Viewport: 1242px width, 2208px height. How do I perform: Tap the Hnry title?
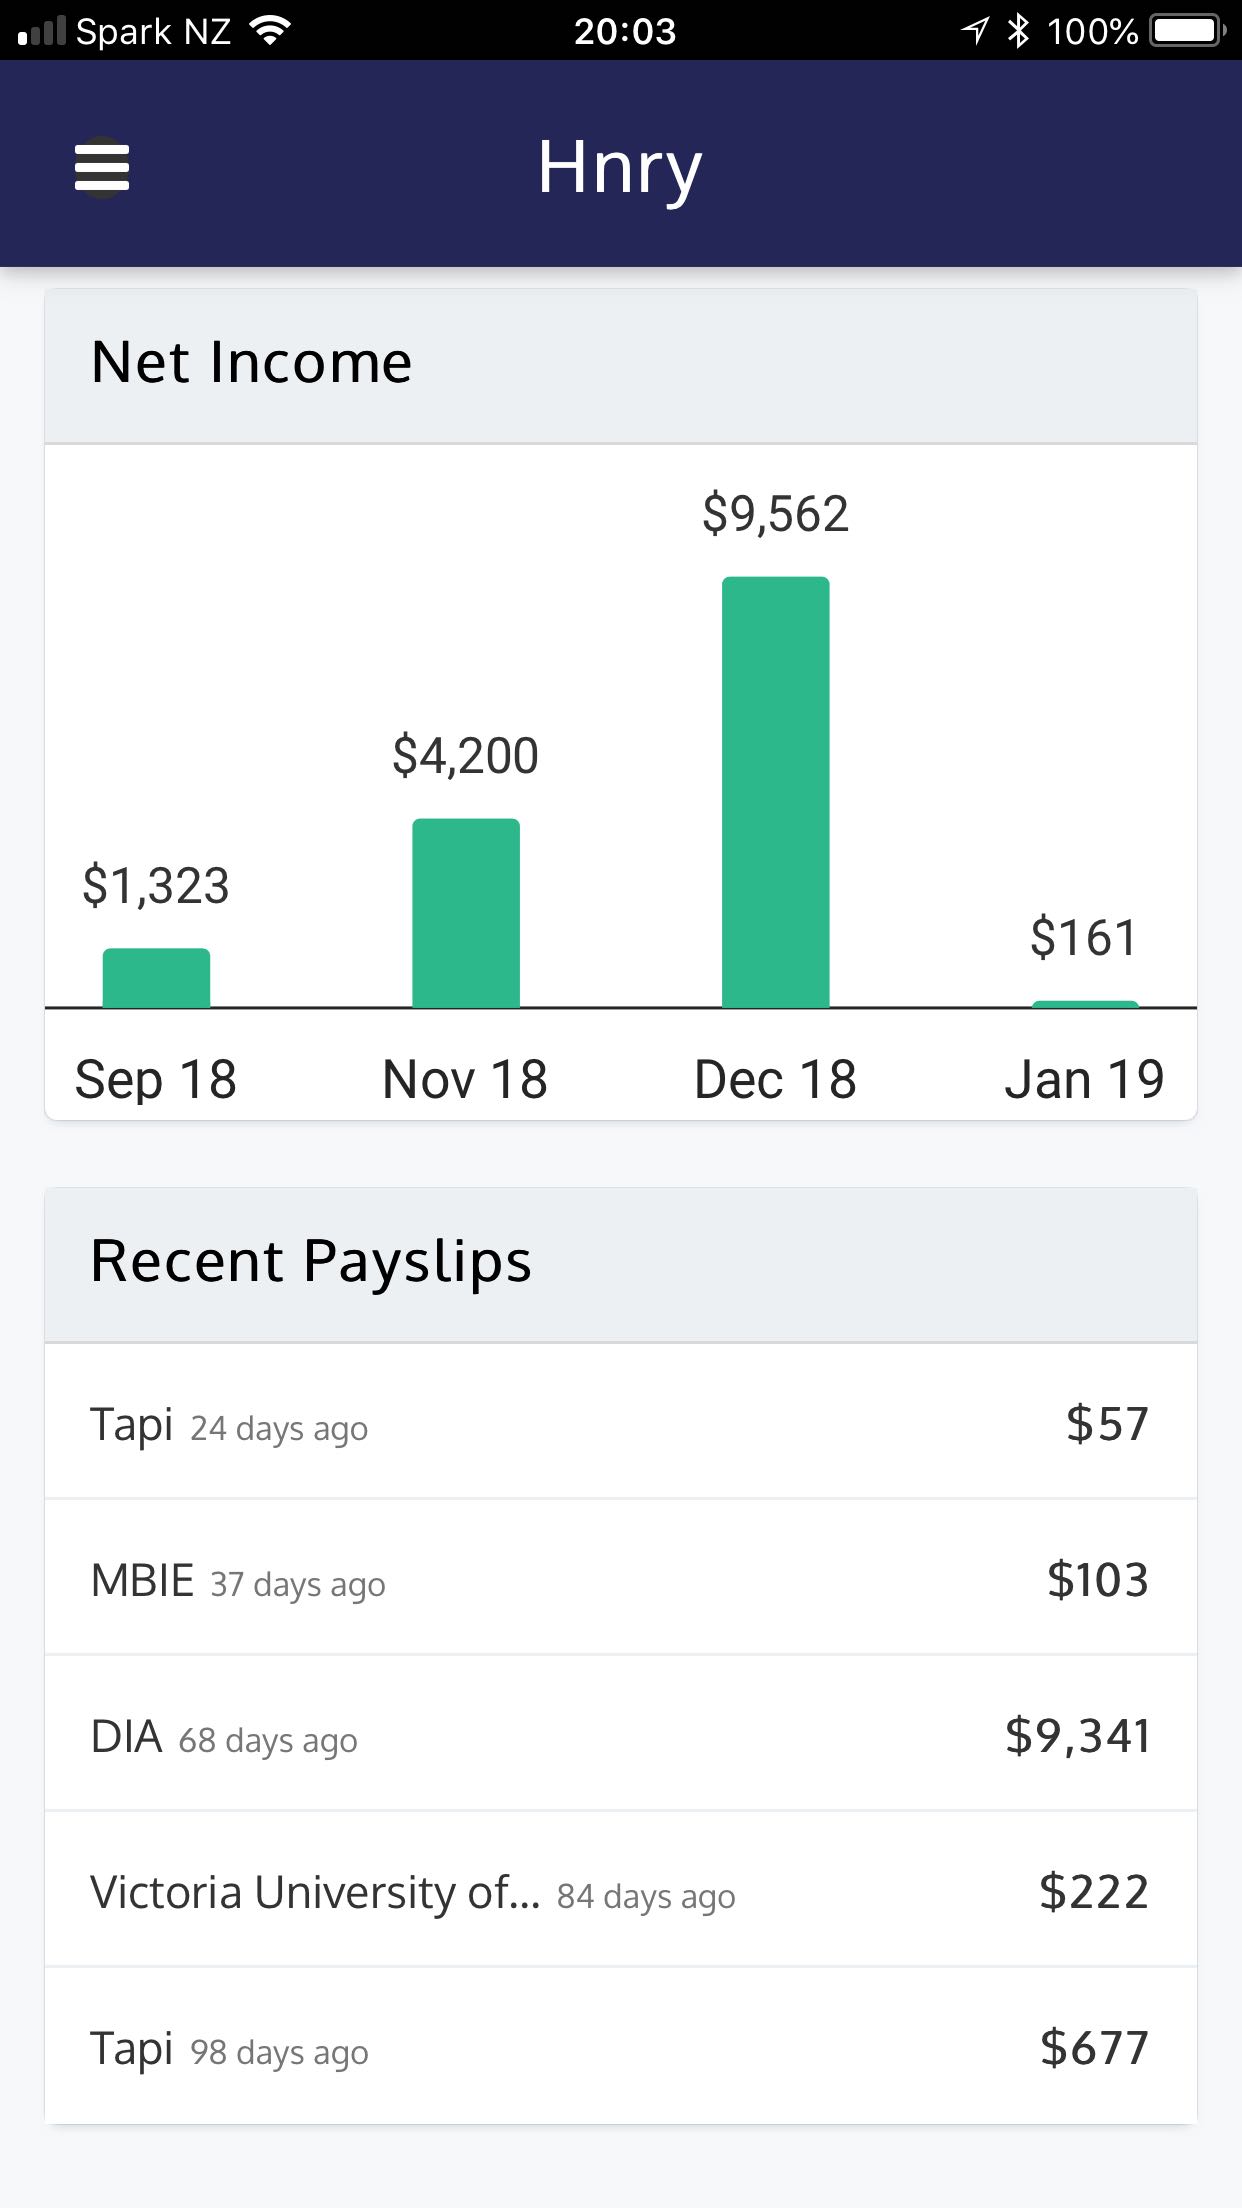coord(620,167)
